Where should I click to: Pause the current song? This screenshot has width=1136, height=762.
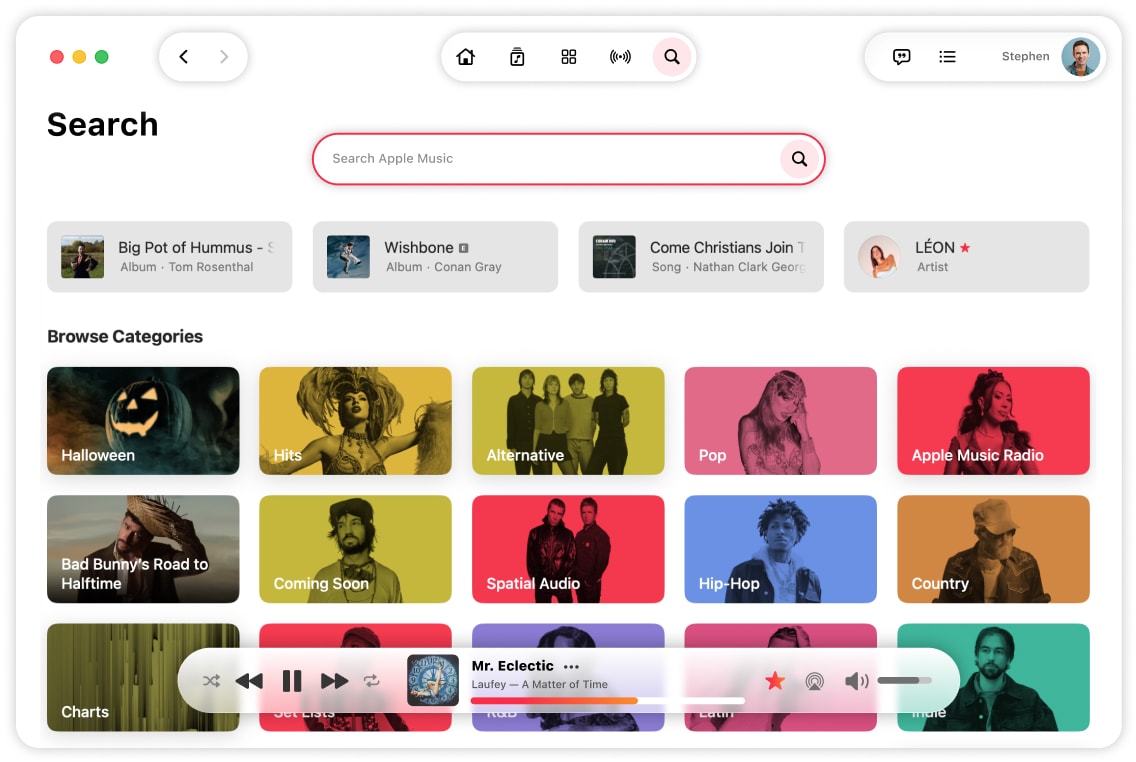[292, 681]
